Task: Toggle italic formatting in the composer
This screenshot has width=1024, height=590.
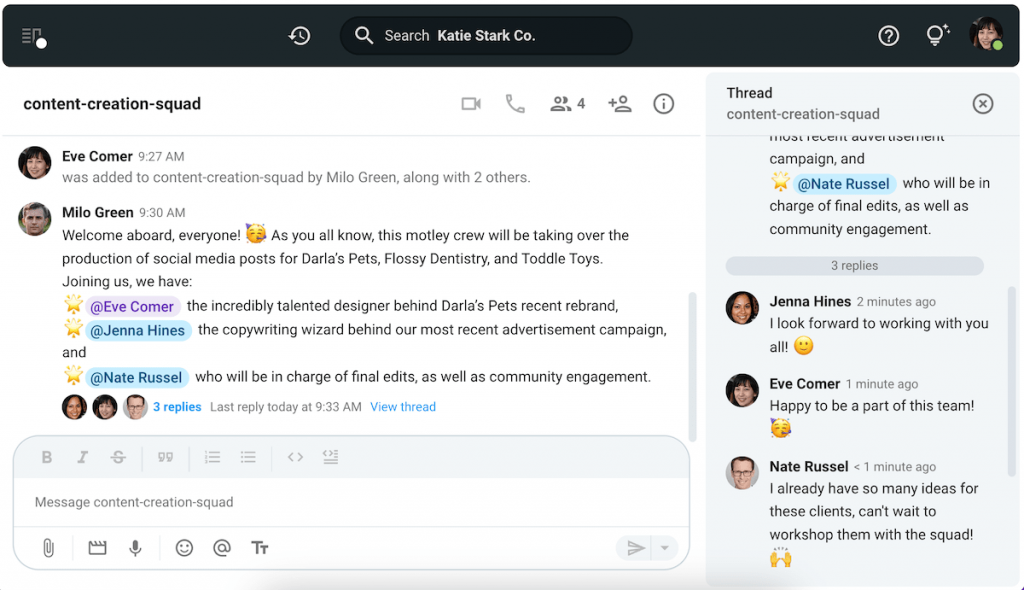Action: (82, 457)
